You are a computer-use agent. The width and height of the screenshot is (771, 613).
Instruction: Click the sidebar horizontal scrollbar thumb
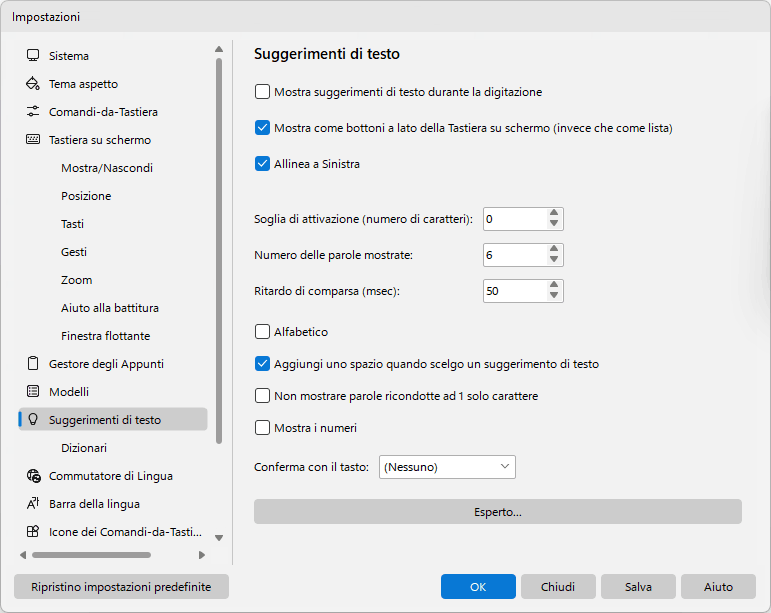(91, 555)
